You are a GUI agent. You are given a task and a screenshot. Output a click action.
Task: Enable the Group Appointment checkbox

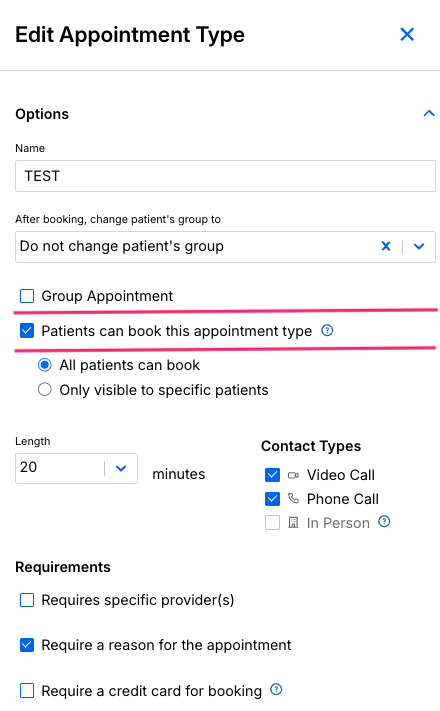tap(27, 296)
